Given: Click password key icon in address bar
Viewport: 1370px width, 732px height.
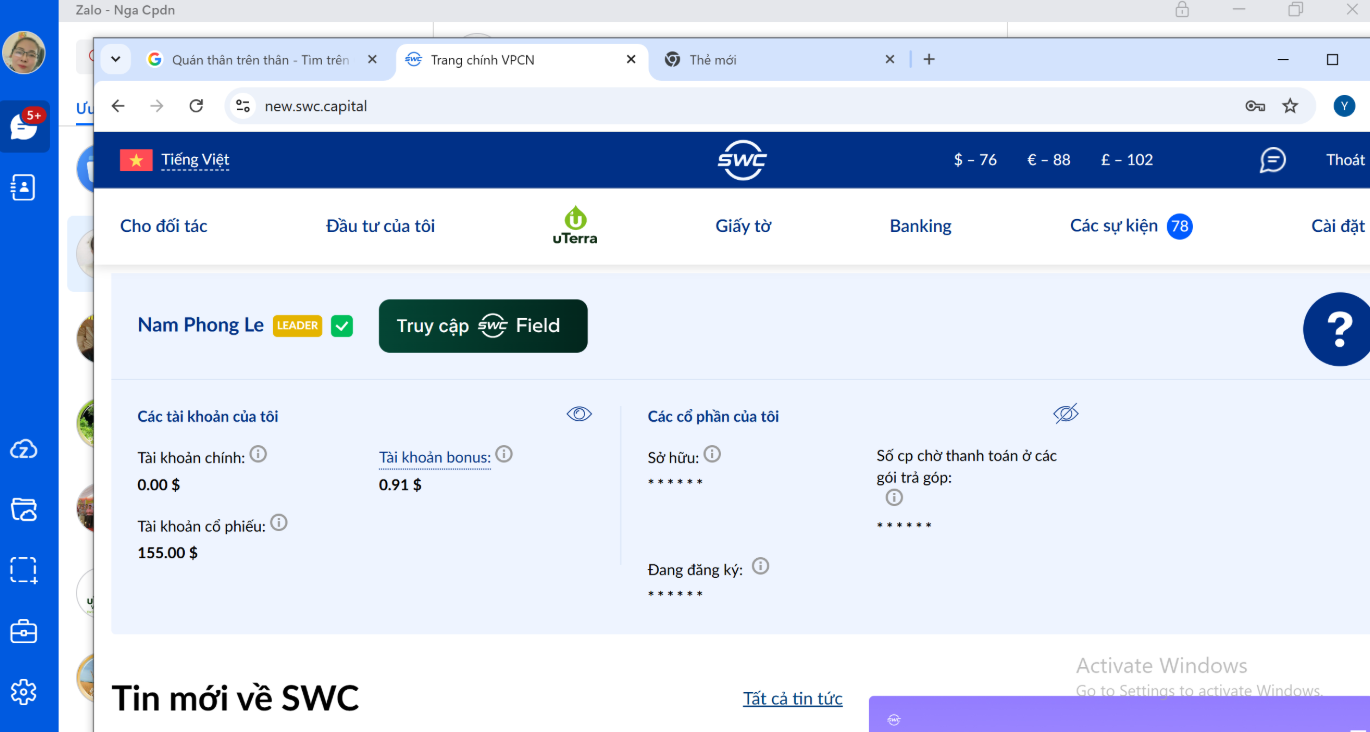Looking at the screenshot, I should [1255, 106].
